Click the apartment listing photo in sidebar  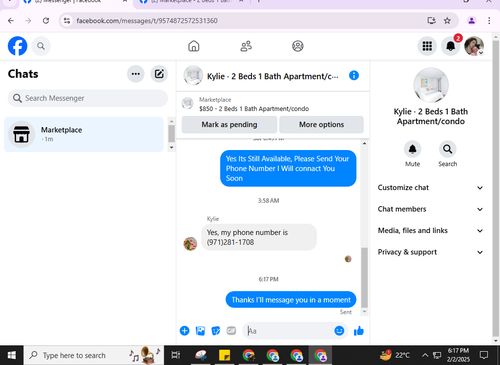click(x=431, y=85)
